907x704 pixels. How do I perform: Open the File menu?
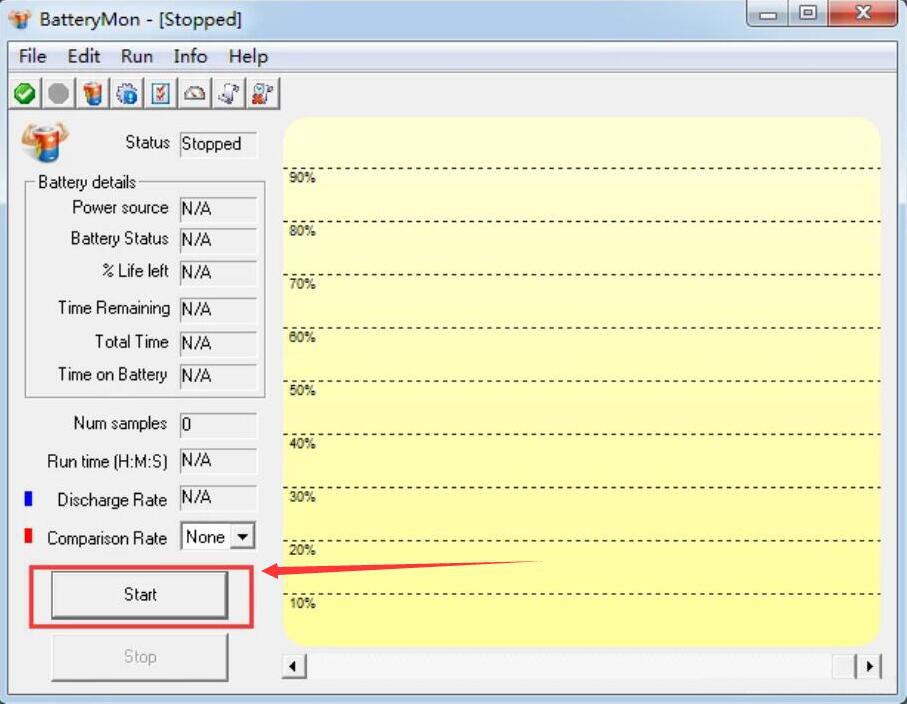(32, 57)
